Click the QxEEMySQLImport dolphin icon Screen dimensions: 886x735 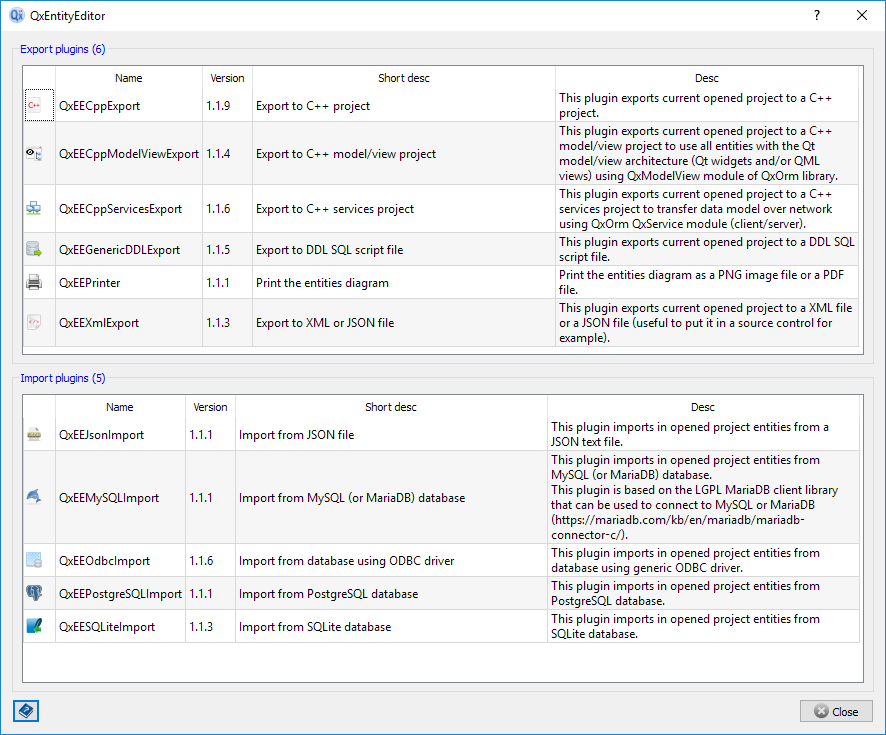pyautogui.click(x=35, y=497)
